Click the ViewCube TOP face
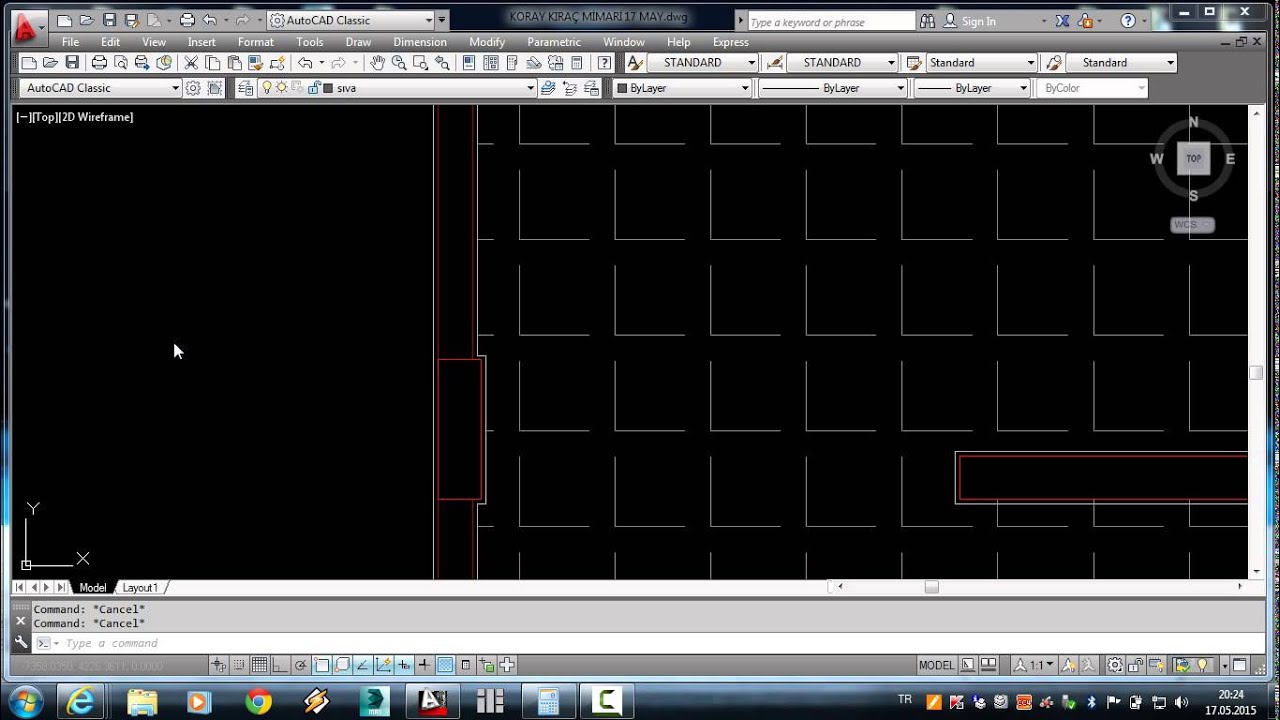This screenshot has width=1280, height=720. (1193, 159)
